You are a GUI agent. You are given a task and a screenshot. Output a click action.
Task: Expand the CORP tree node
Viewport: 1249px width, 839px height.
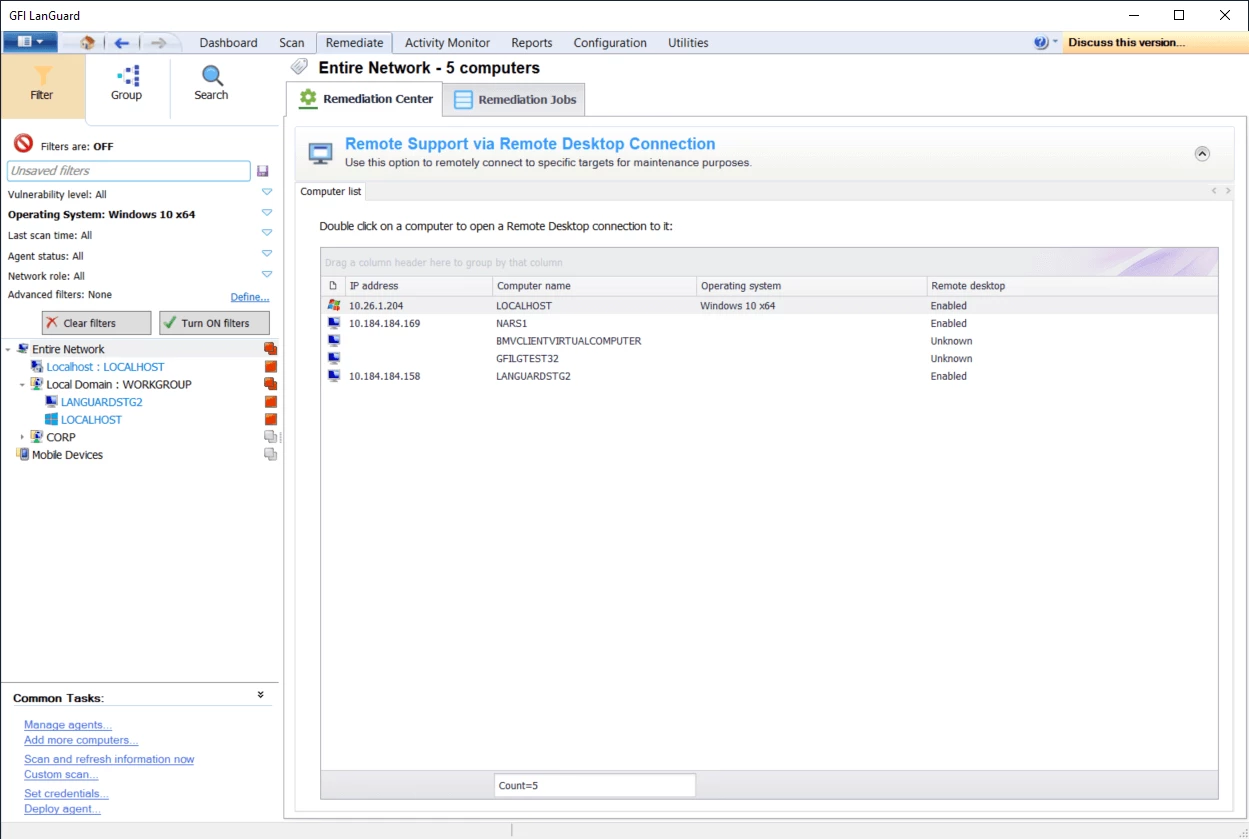pyautogui.click(x=22, y=437)
